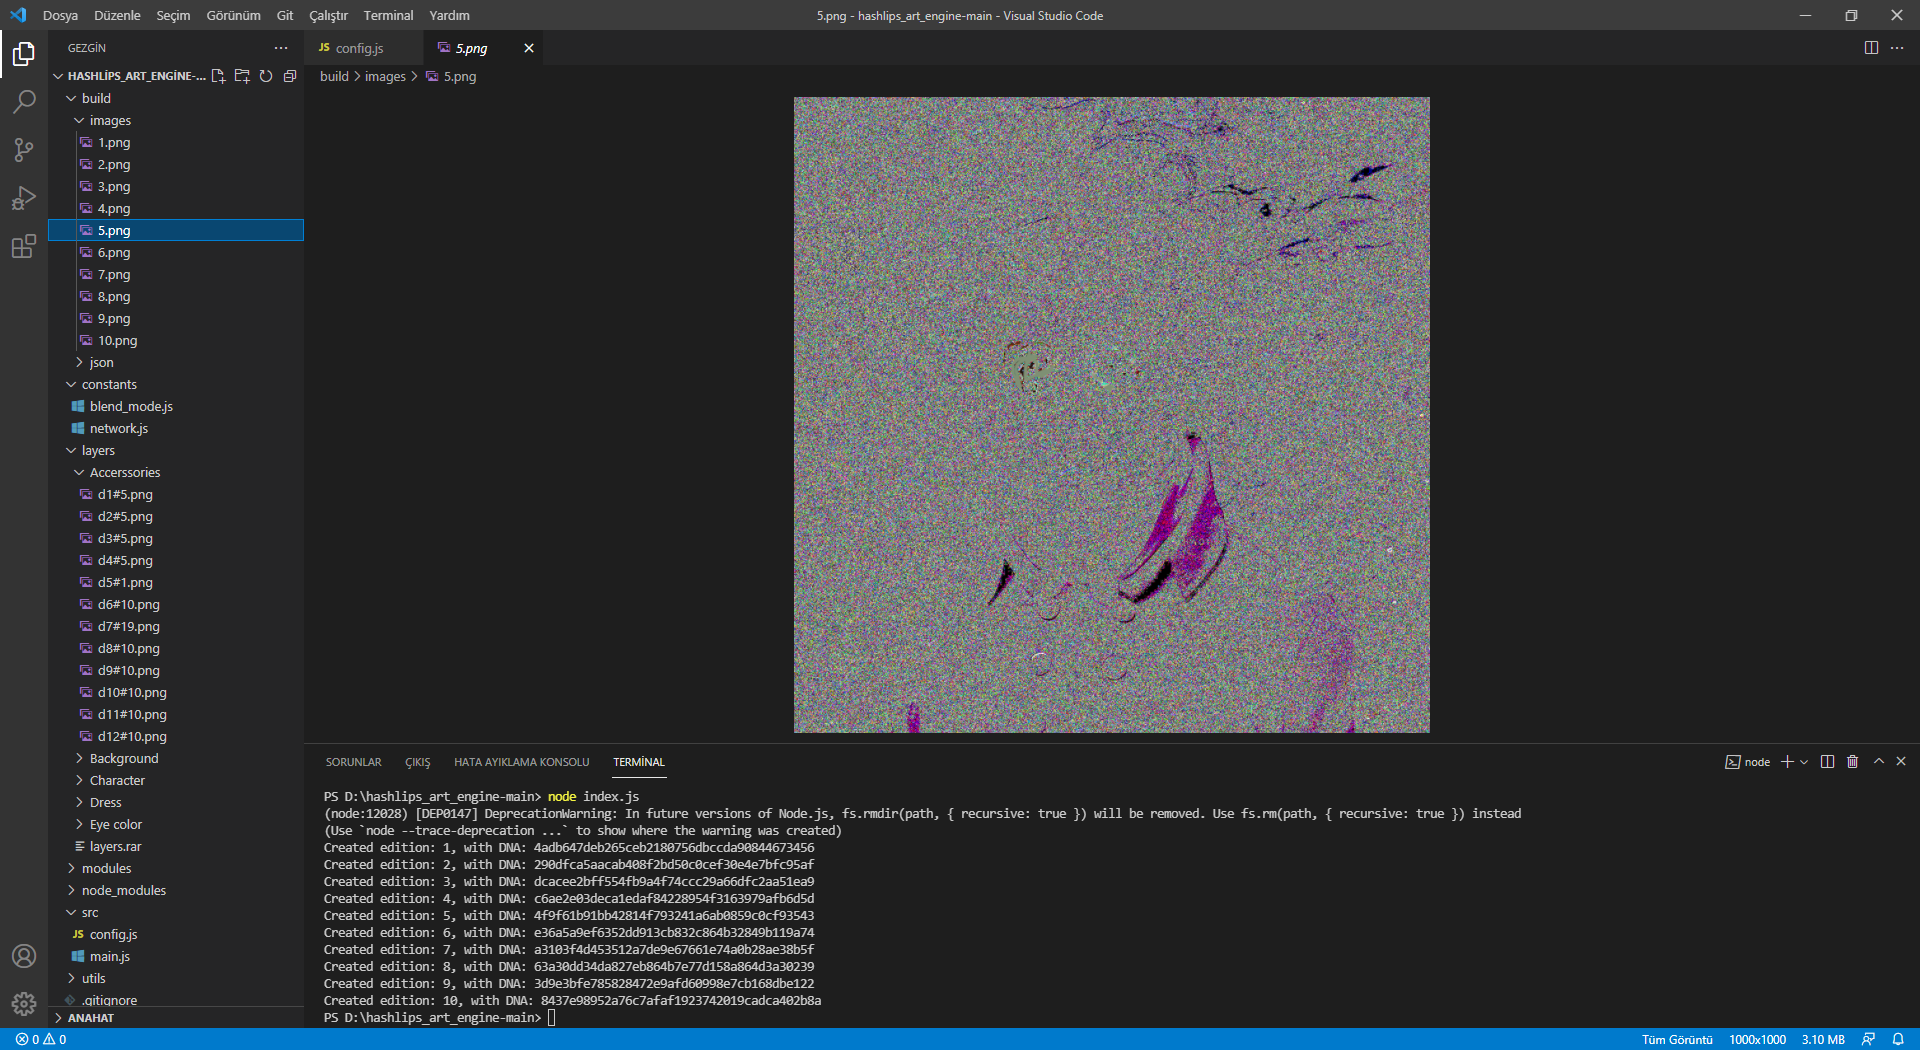Switch to the ÇIKIŞ panel tab
The height and width of the screenshot is (1050, 1920).
[x=417, y=762]
